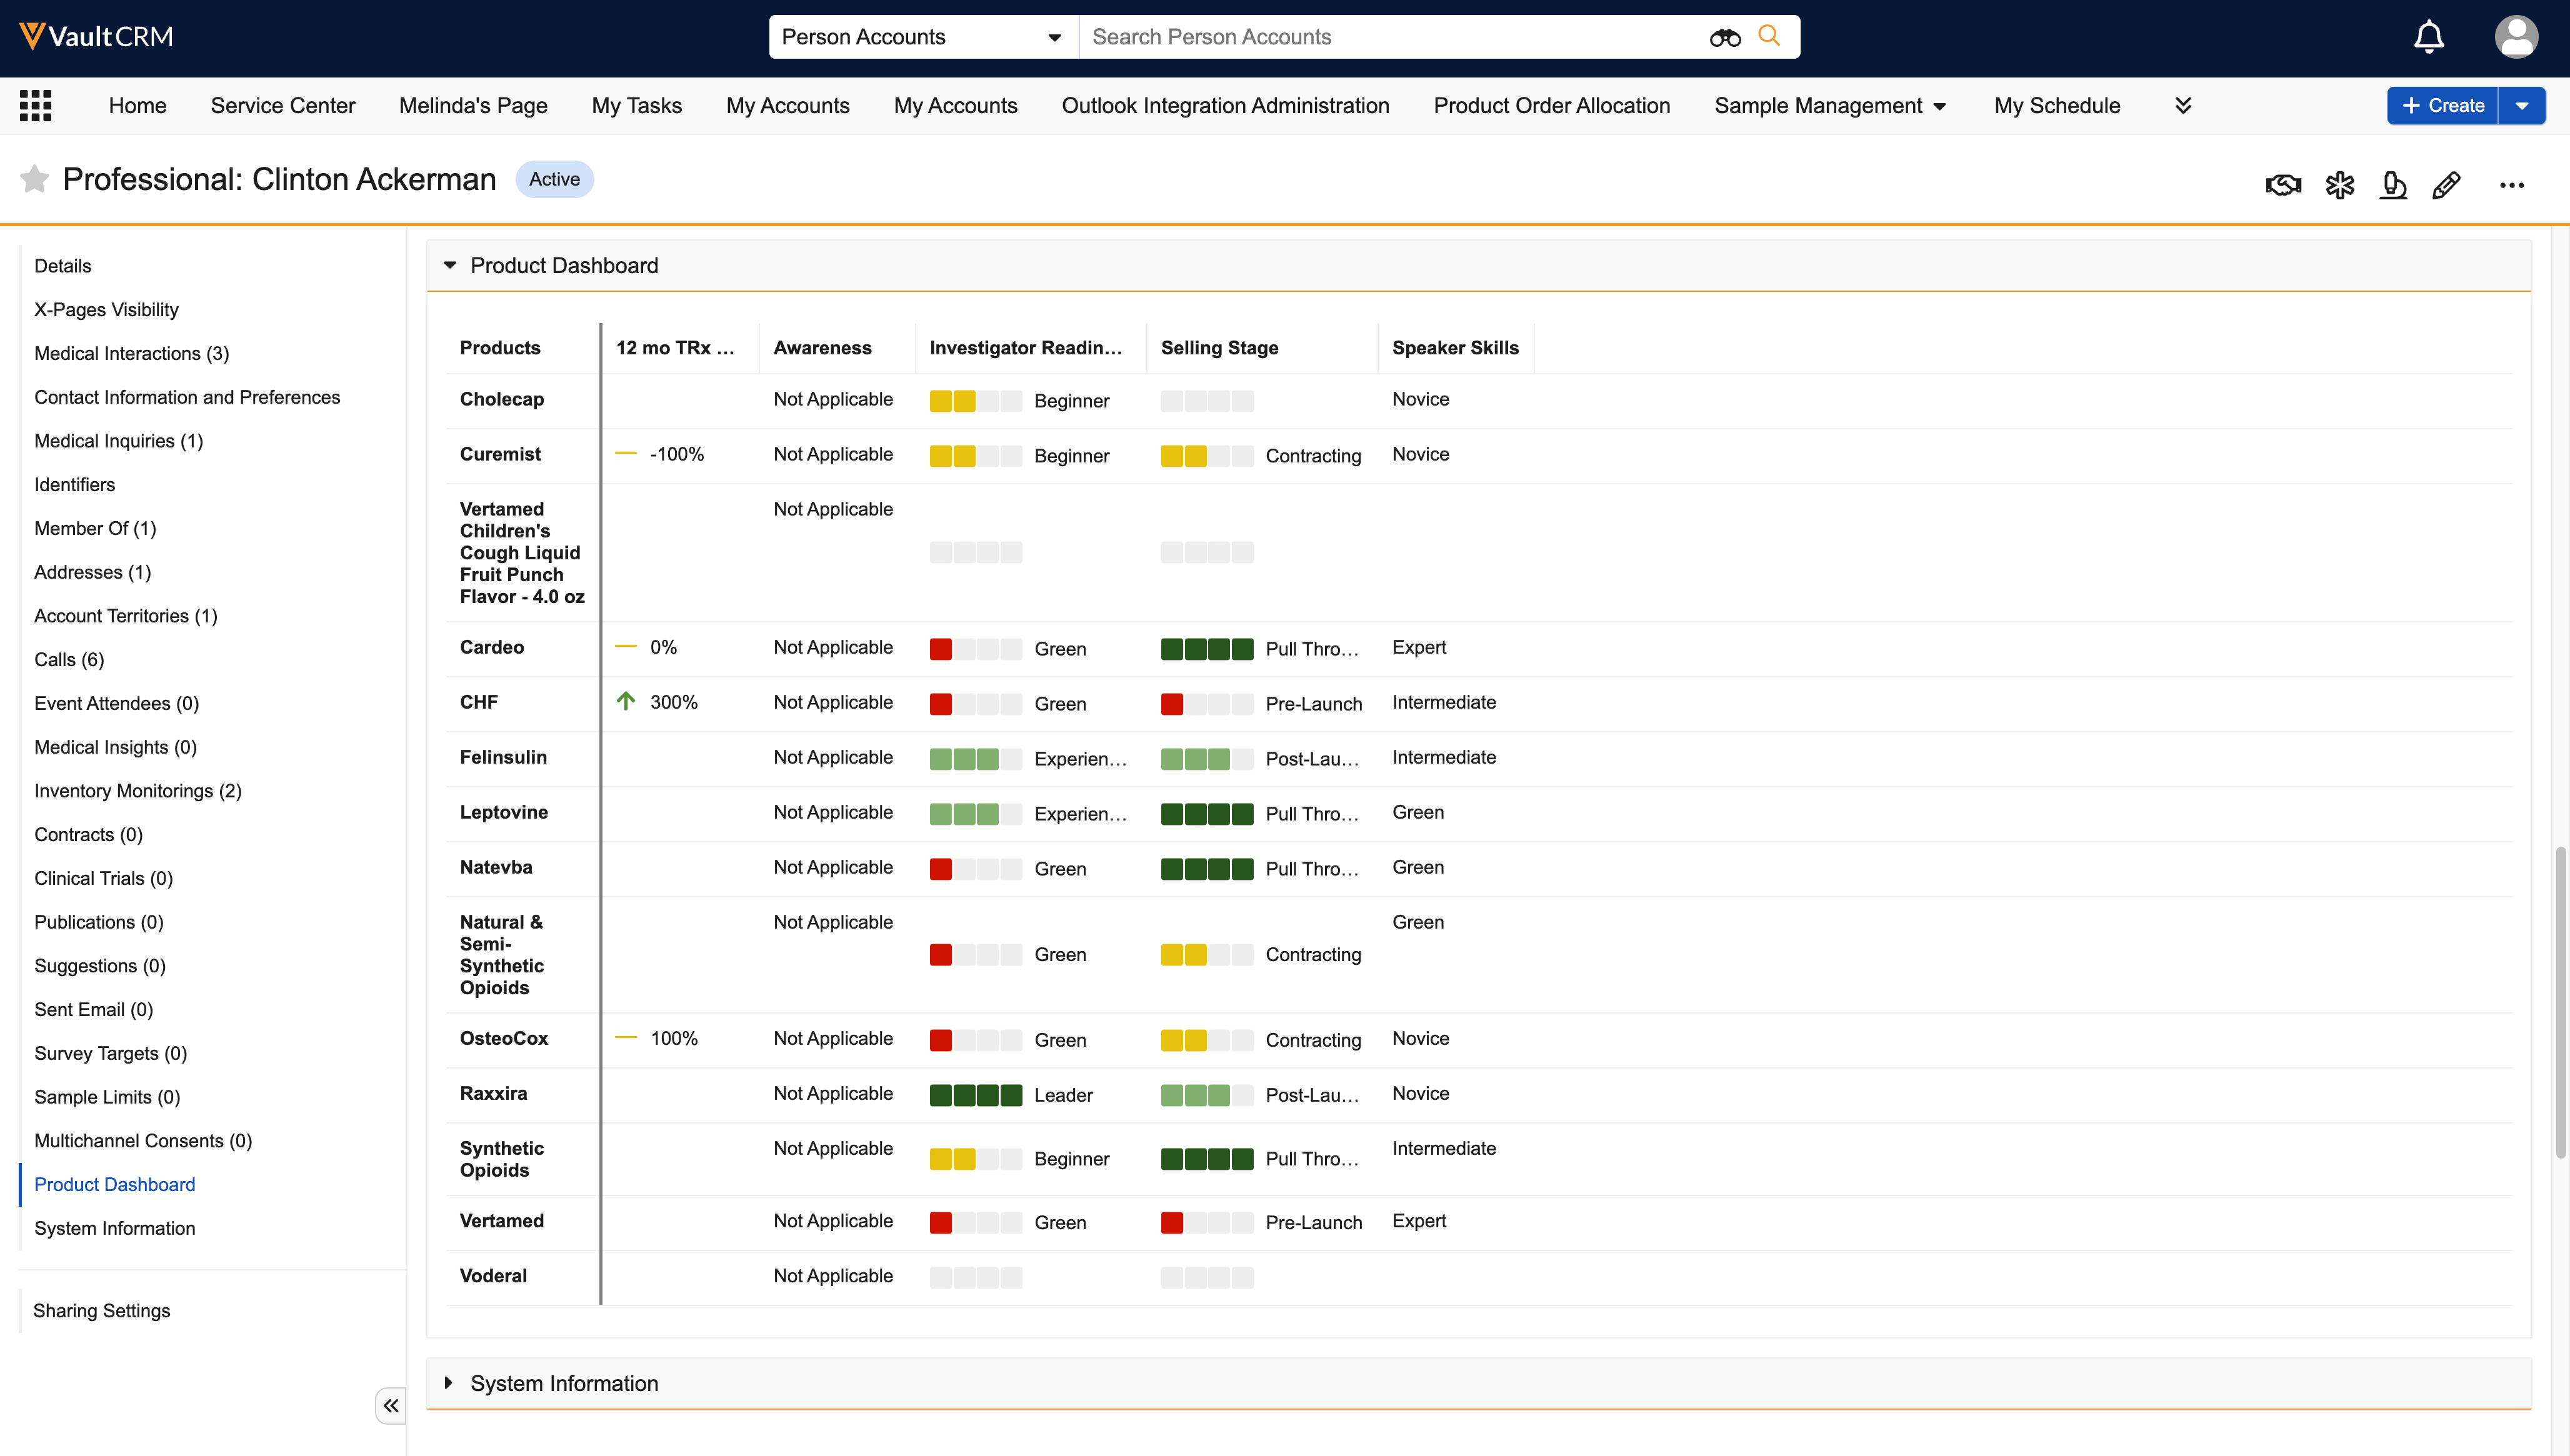
Task: Click Raxxira's dark green Leader rating bar
Action: tap(975, 1095)
